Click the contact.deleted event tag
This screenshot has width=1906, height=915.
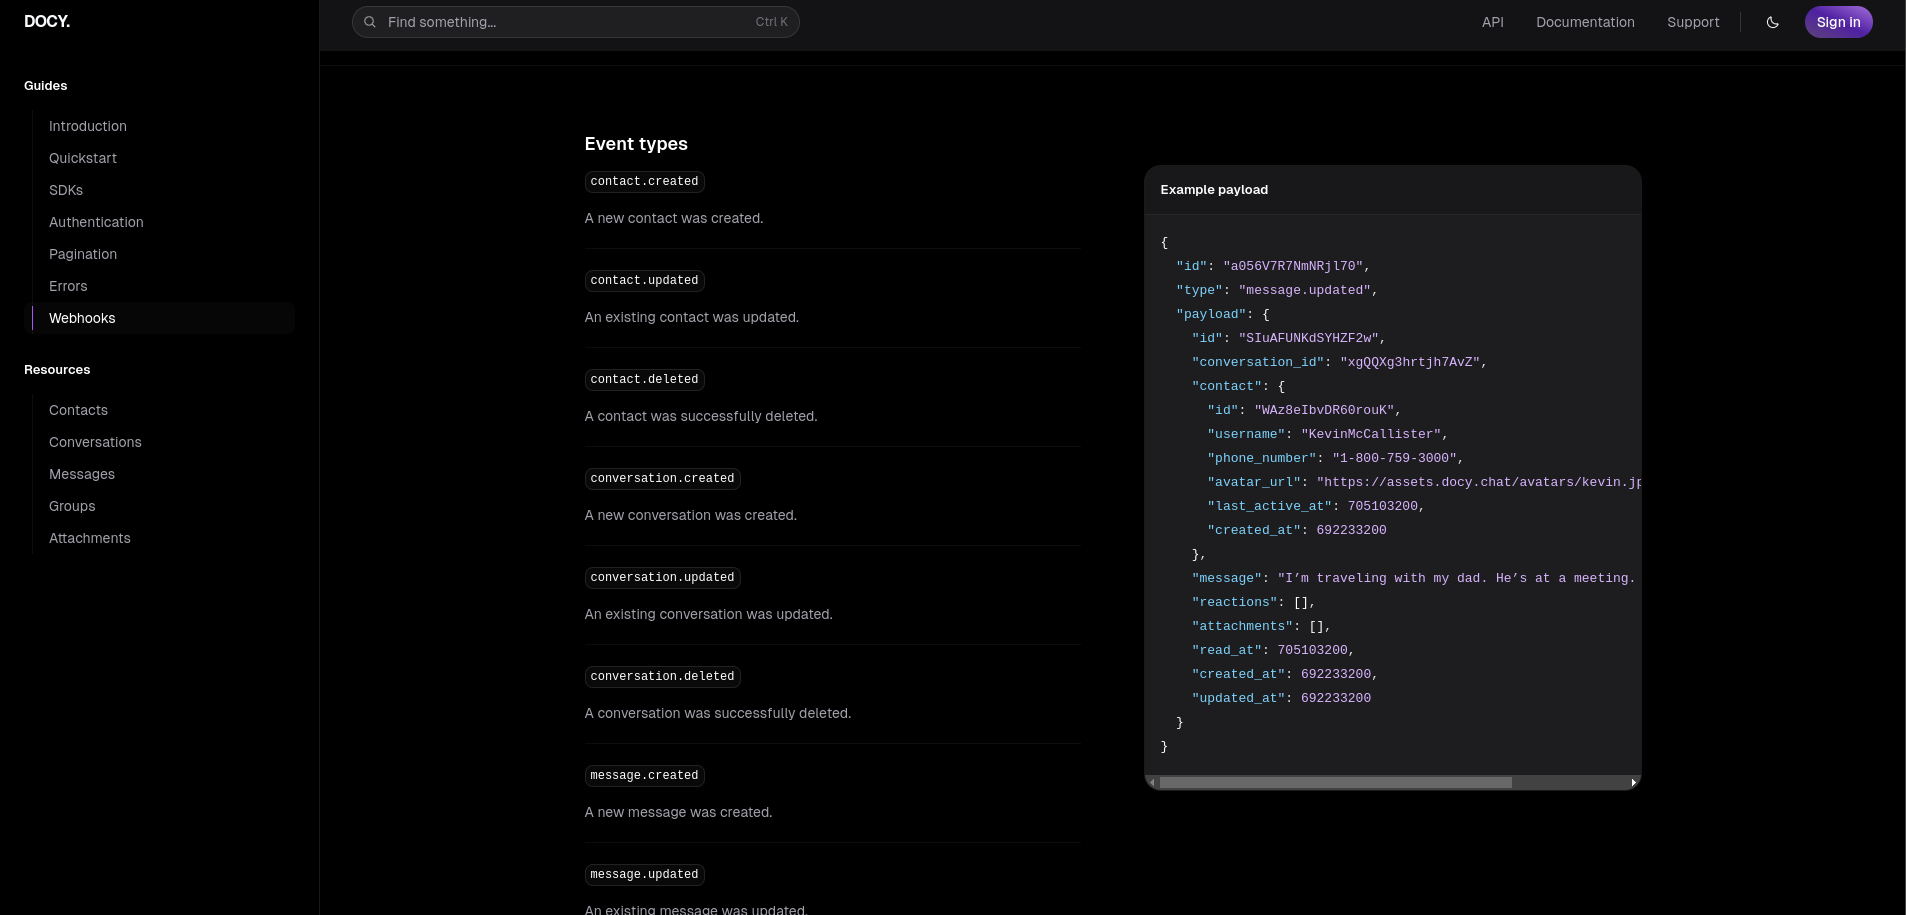coord(644,379)
